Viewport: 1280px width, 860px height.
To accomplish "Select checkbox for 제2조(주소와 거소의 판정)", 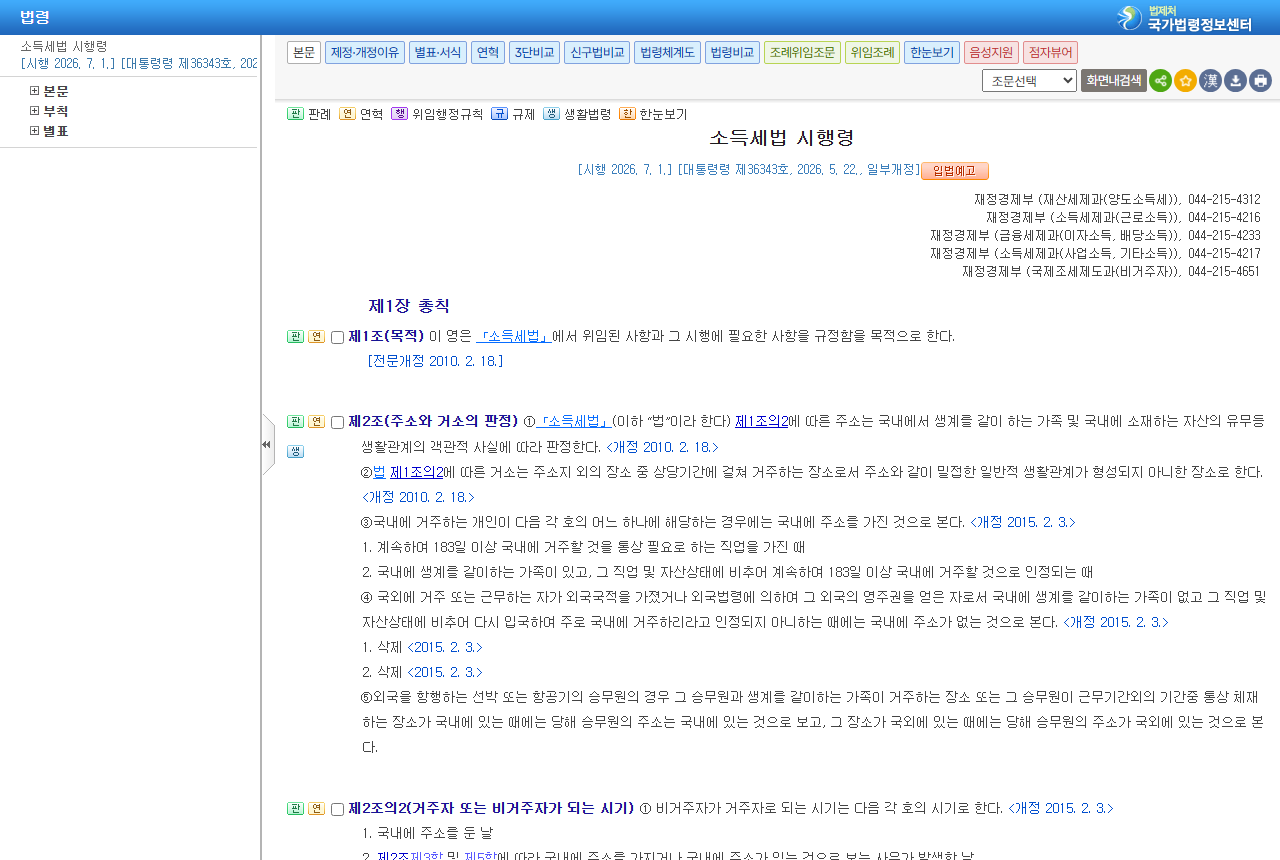I will 337,423.
